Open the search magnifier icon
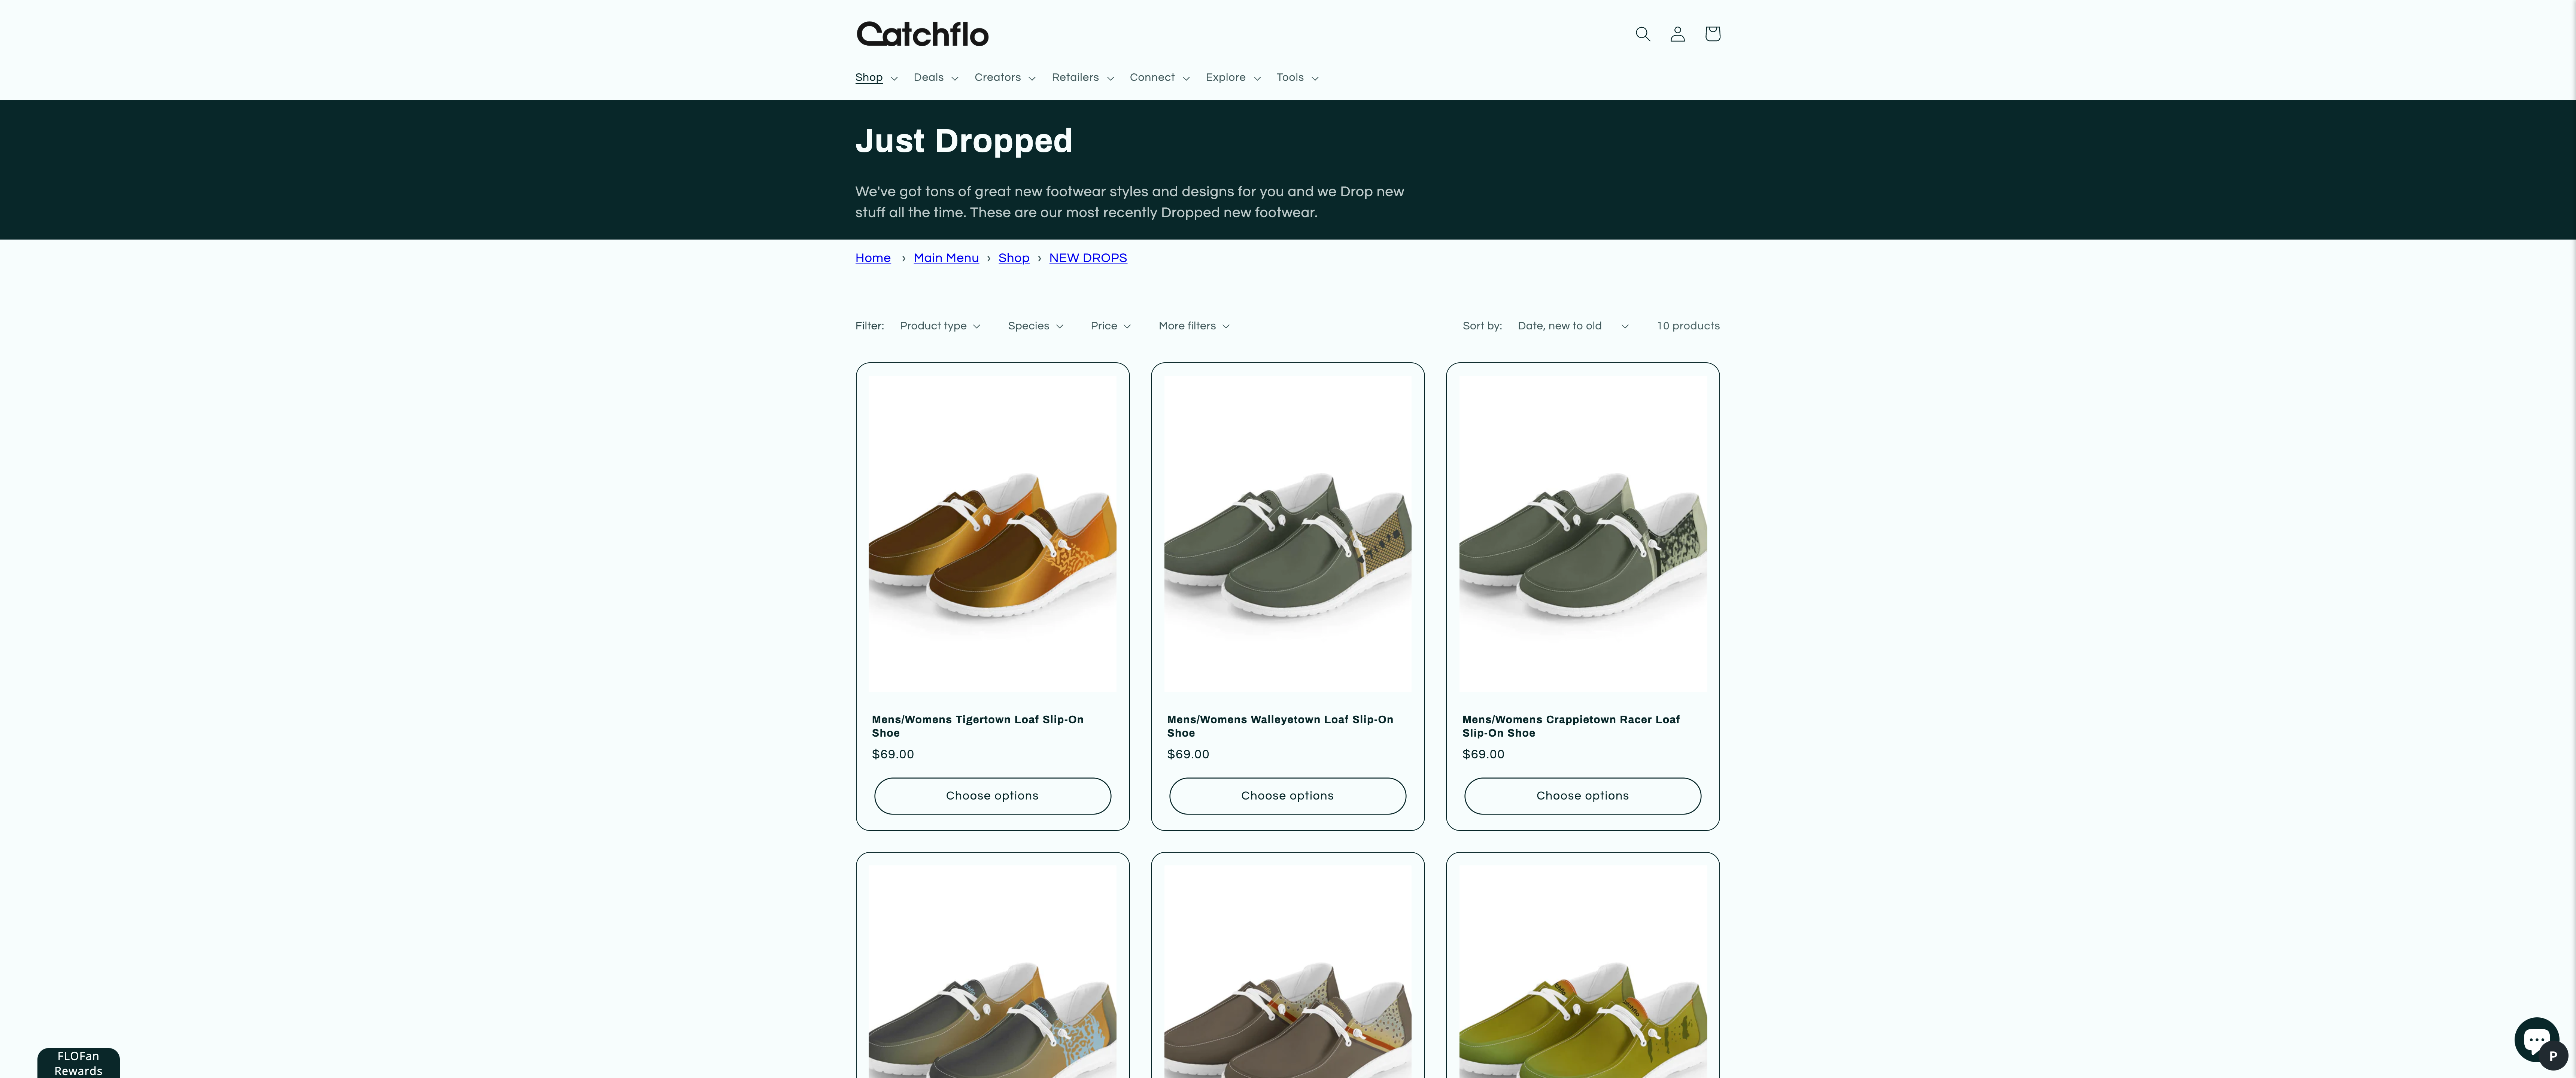Image resolution: width=2576 pixels, height=1078 pixels. pyautogui.click(x=1642, y=34)
